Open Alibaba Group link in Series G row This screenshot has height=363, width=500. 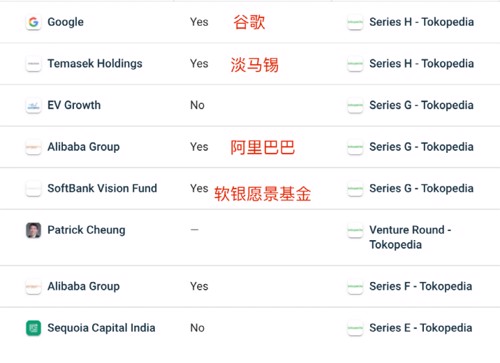click(x=83, y=147)
